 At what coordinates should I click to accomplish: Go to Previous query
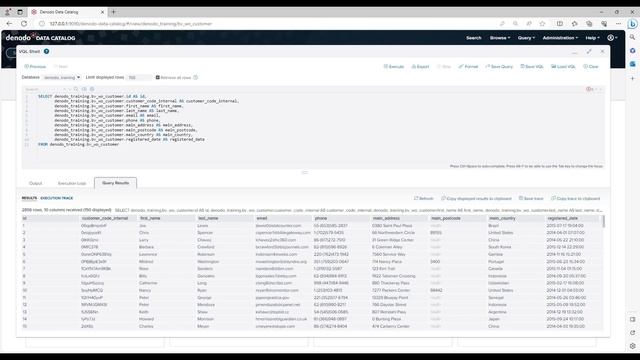(35, 67)
